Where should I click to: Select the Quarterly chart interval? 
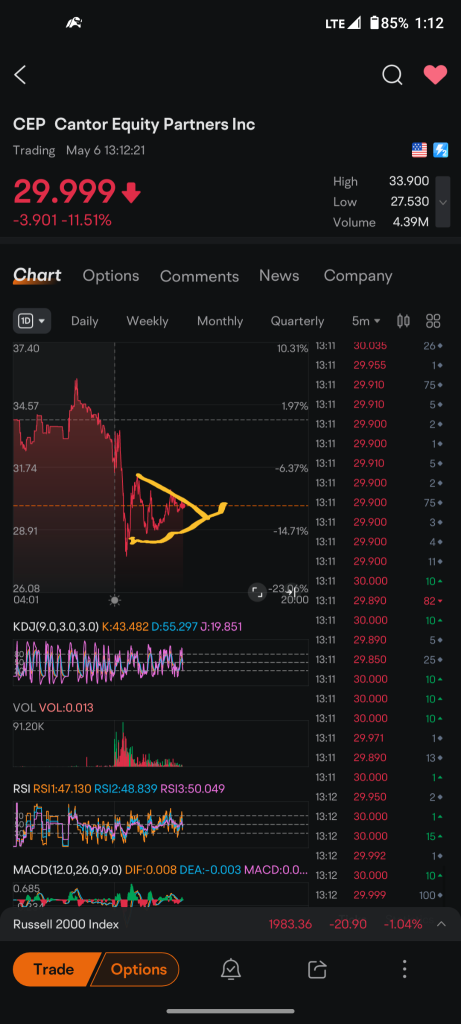point(297,321)
